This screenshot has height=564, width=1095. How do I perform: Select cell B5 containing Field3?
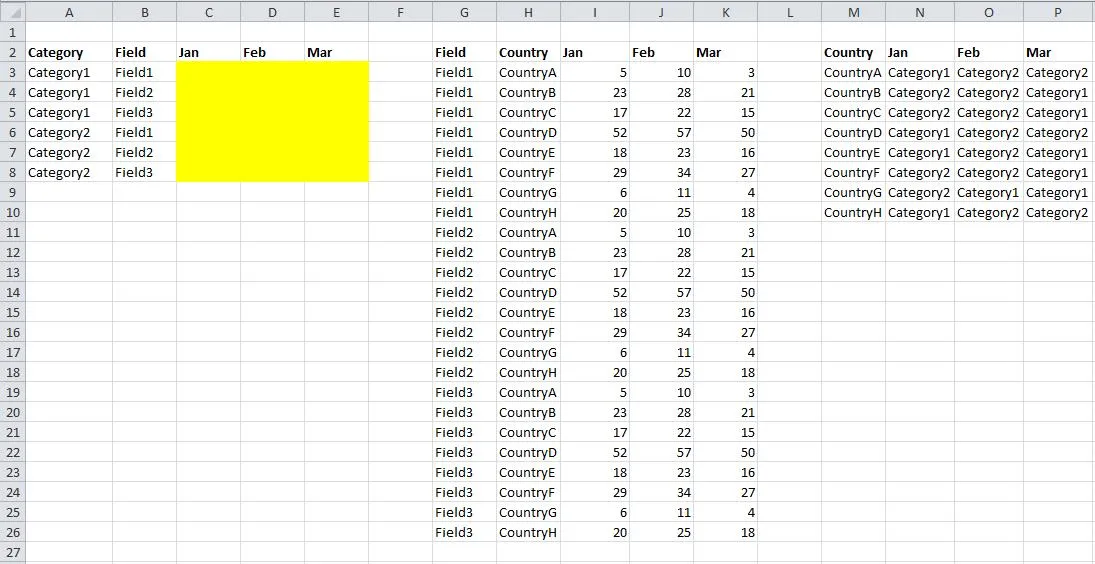pyautogui.click(x=144, y=112)
